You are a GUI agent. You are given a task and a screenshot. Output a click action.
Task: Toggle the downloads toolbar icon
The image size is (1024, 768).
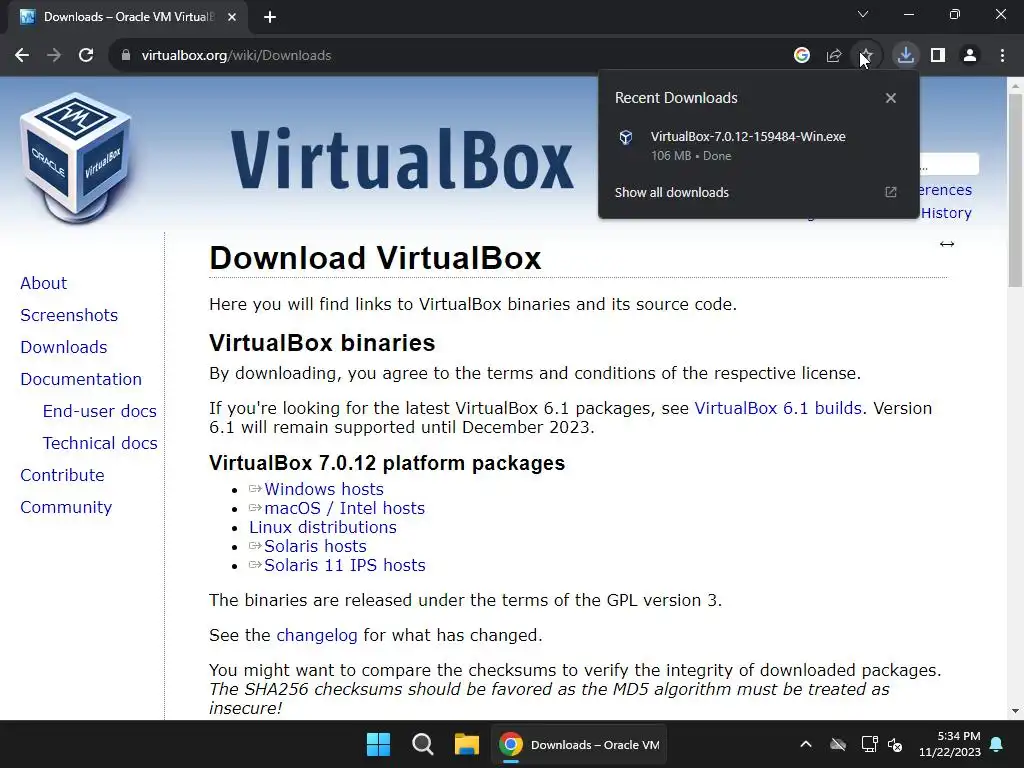906,56
